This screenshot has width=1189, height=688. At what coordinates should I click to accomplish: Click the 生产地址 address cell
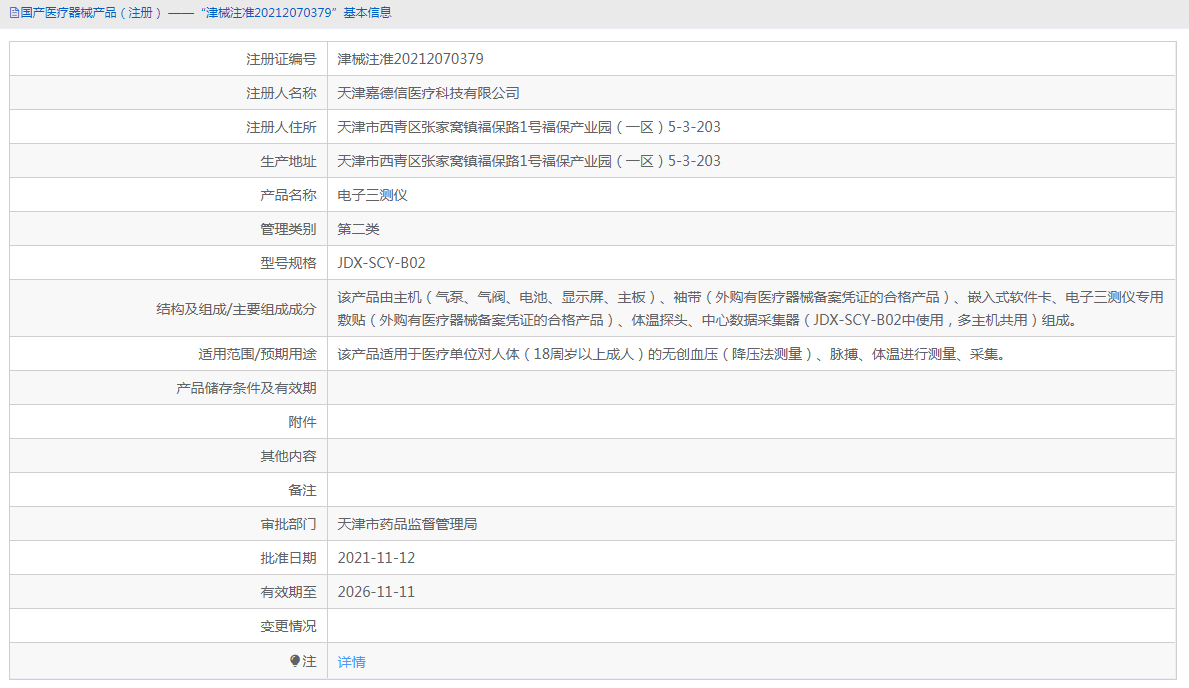tap(528, 160)
